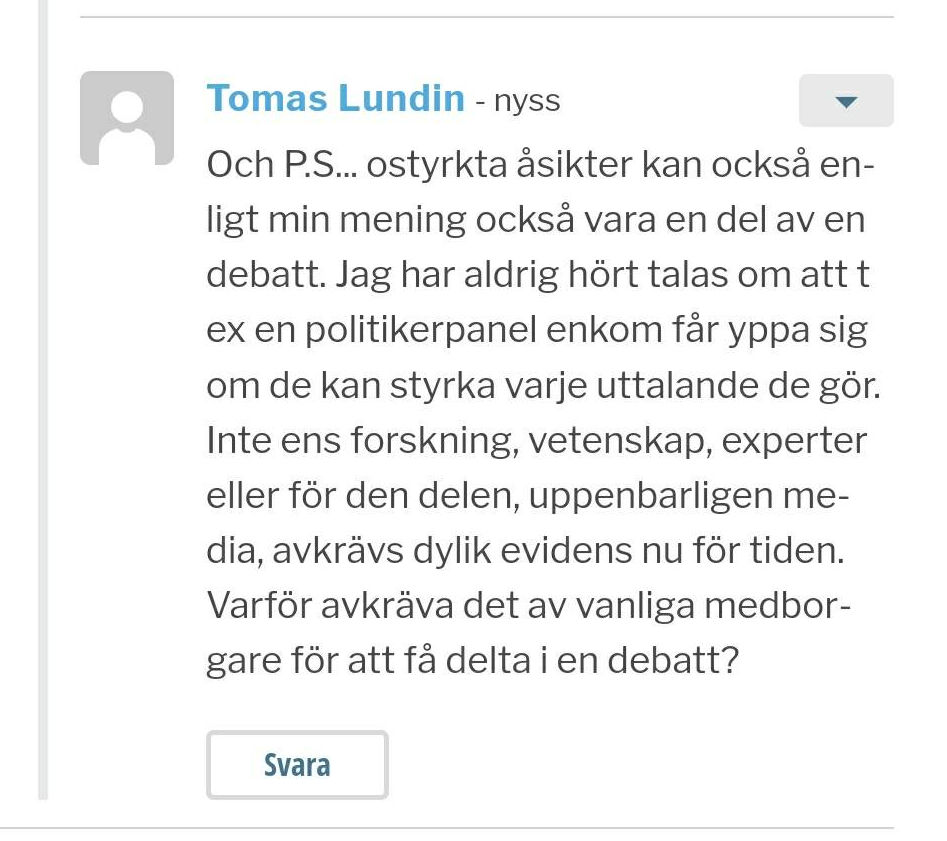Click the horizontal separator above the comment
Image resolution: width=947 pixels, height=841 pixels.
pos(487,17)
